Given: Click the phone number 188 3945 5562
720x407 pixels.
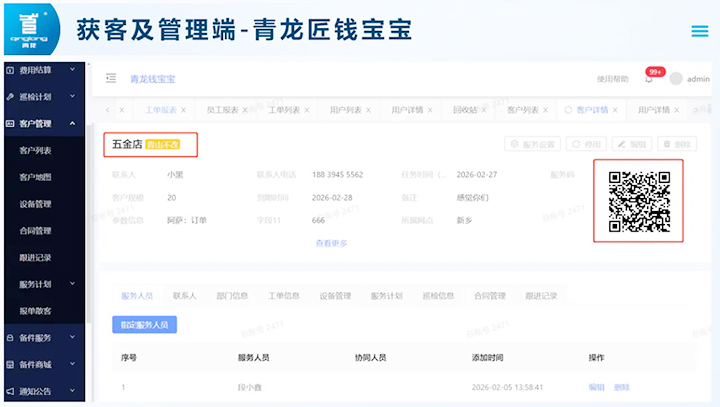Looking at the screenshot, I should [338, 175].
